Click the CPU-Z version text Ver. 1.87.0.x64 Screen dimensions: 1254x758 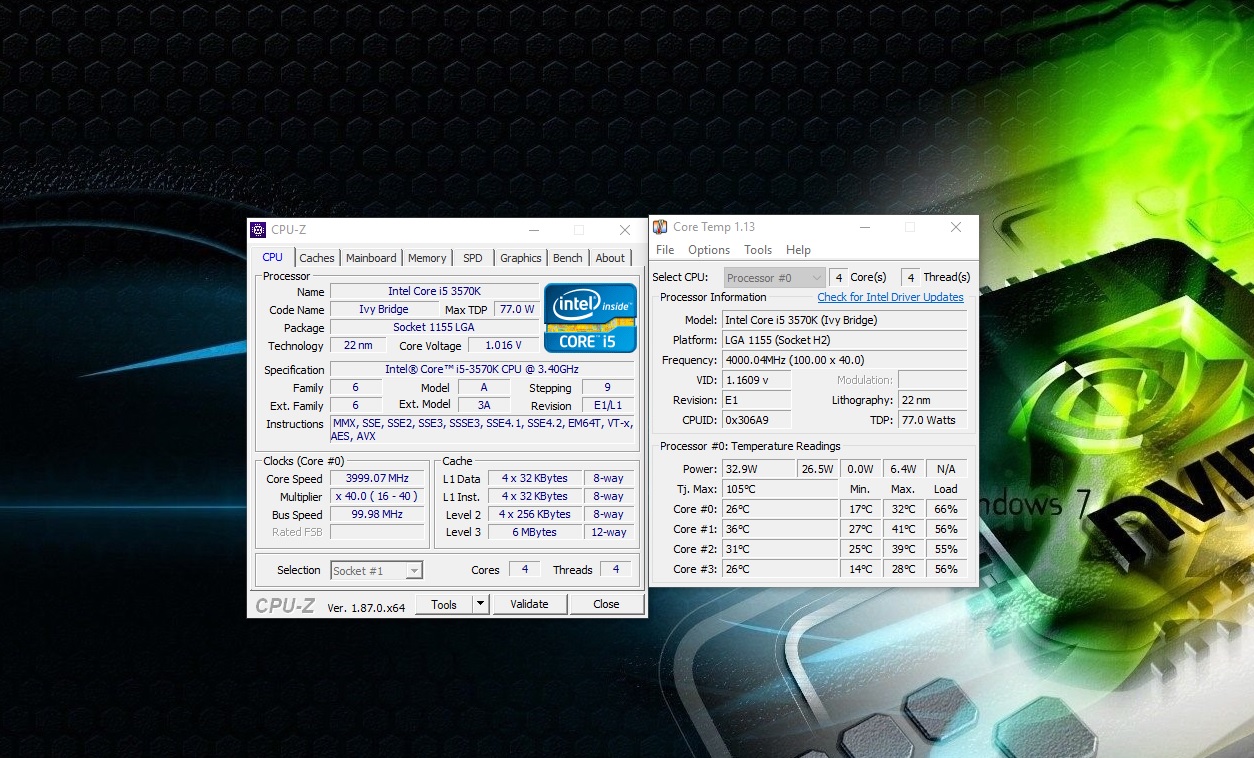pos(366,607)
